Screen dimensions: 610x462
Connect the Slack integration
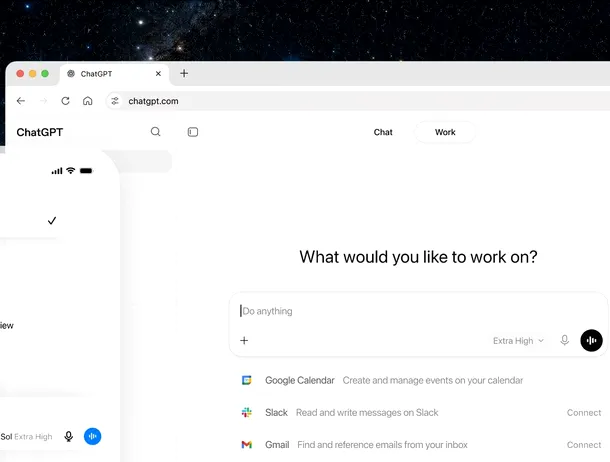(584, 413)
